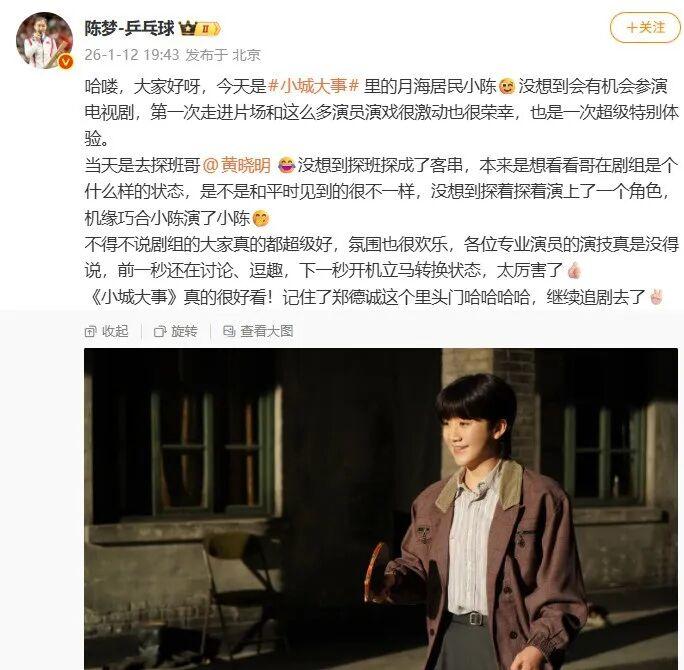Click 《小城大事》 title in the last line
Screen dimensions: 684x670
coord(133,297)
